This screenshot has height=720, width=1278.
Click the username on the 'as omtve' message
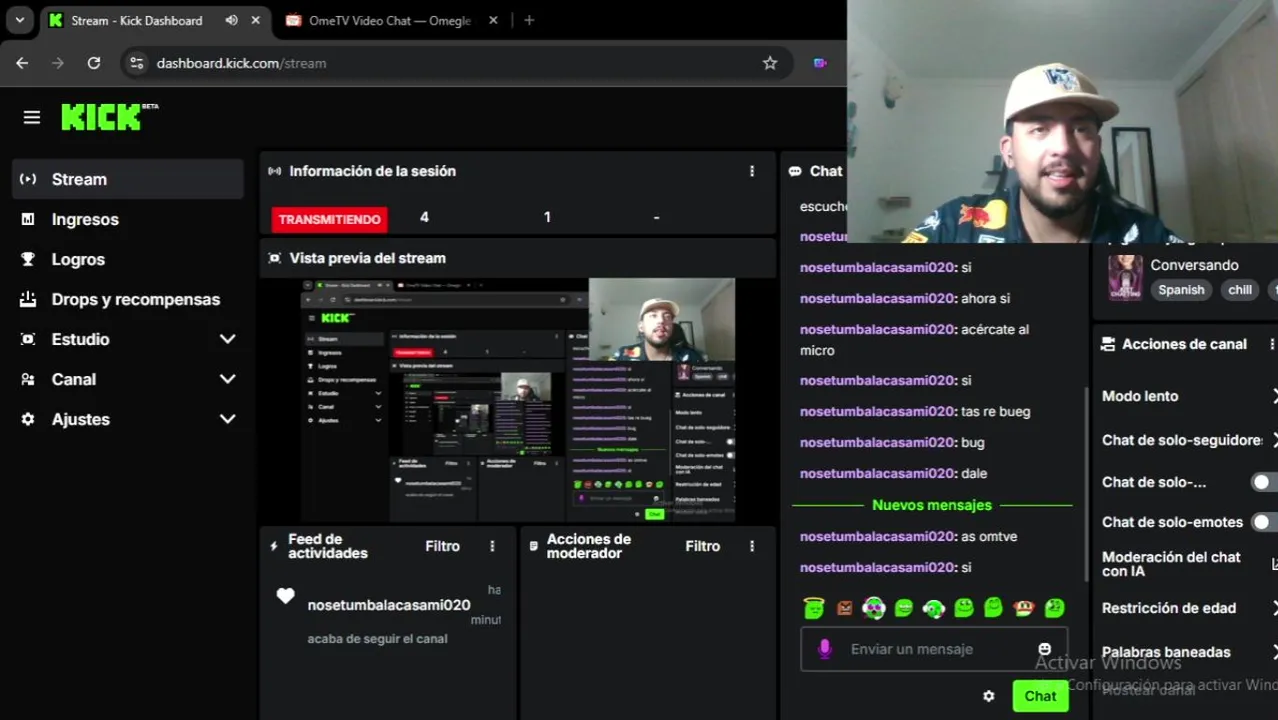(878, 536)
